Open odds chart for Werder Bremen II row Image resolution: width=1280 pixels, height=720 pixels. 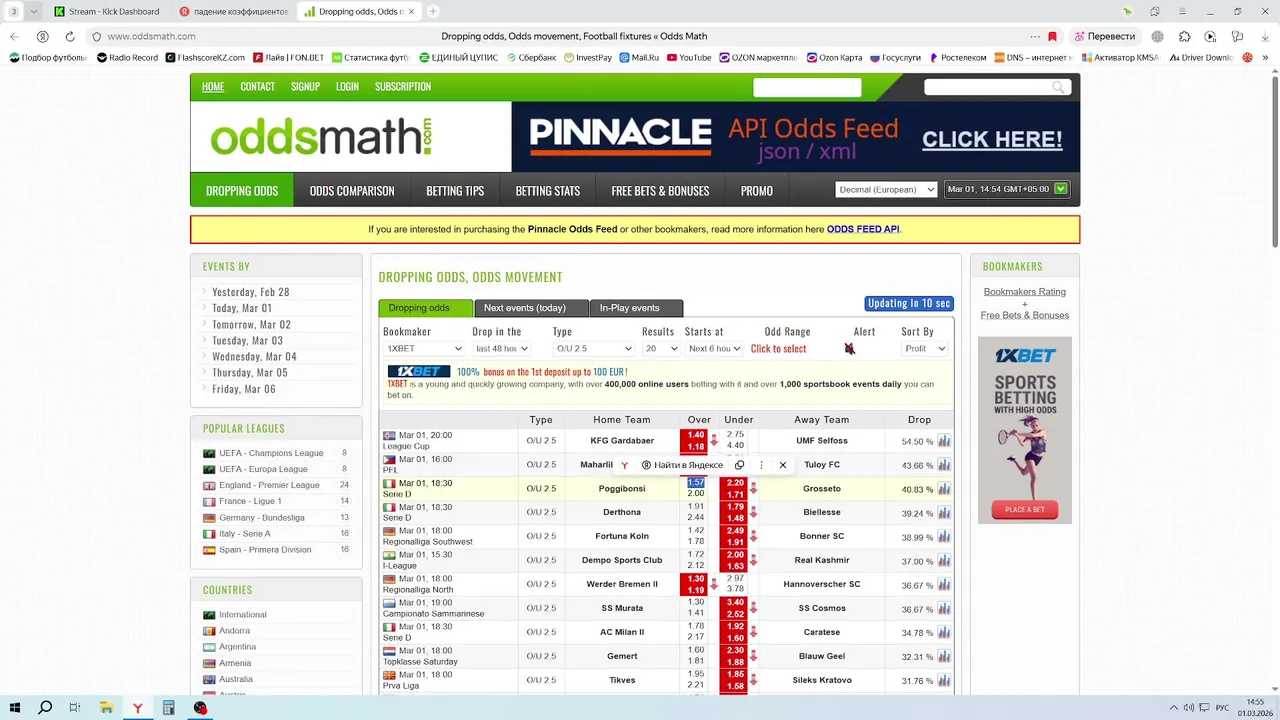pyautogui.click(x=944, y=585)
